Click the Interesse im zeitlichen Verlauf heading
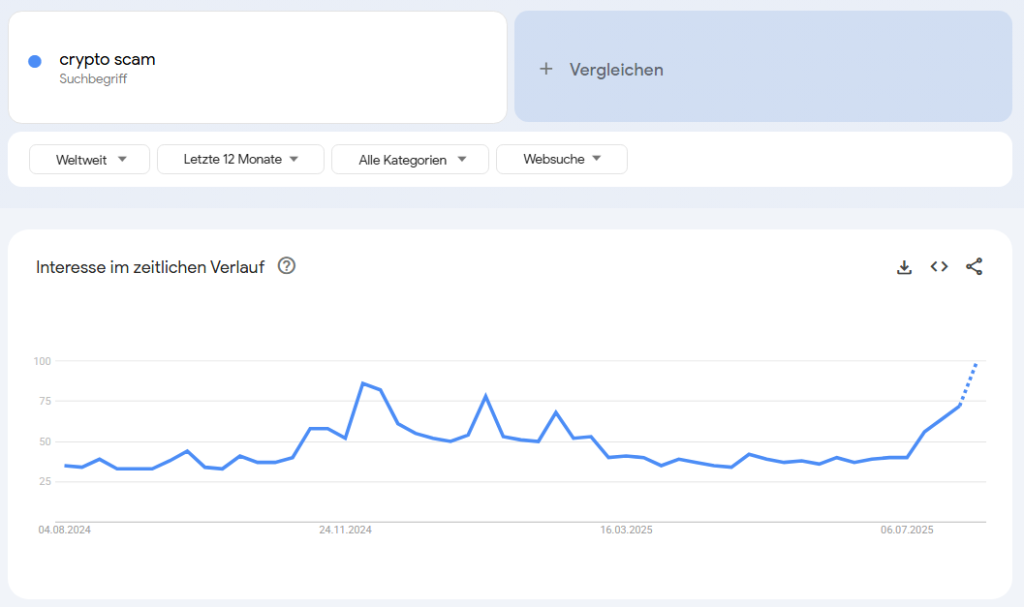 tap(150, 267)
